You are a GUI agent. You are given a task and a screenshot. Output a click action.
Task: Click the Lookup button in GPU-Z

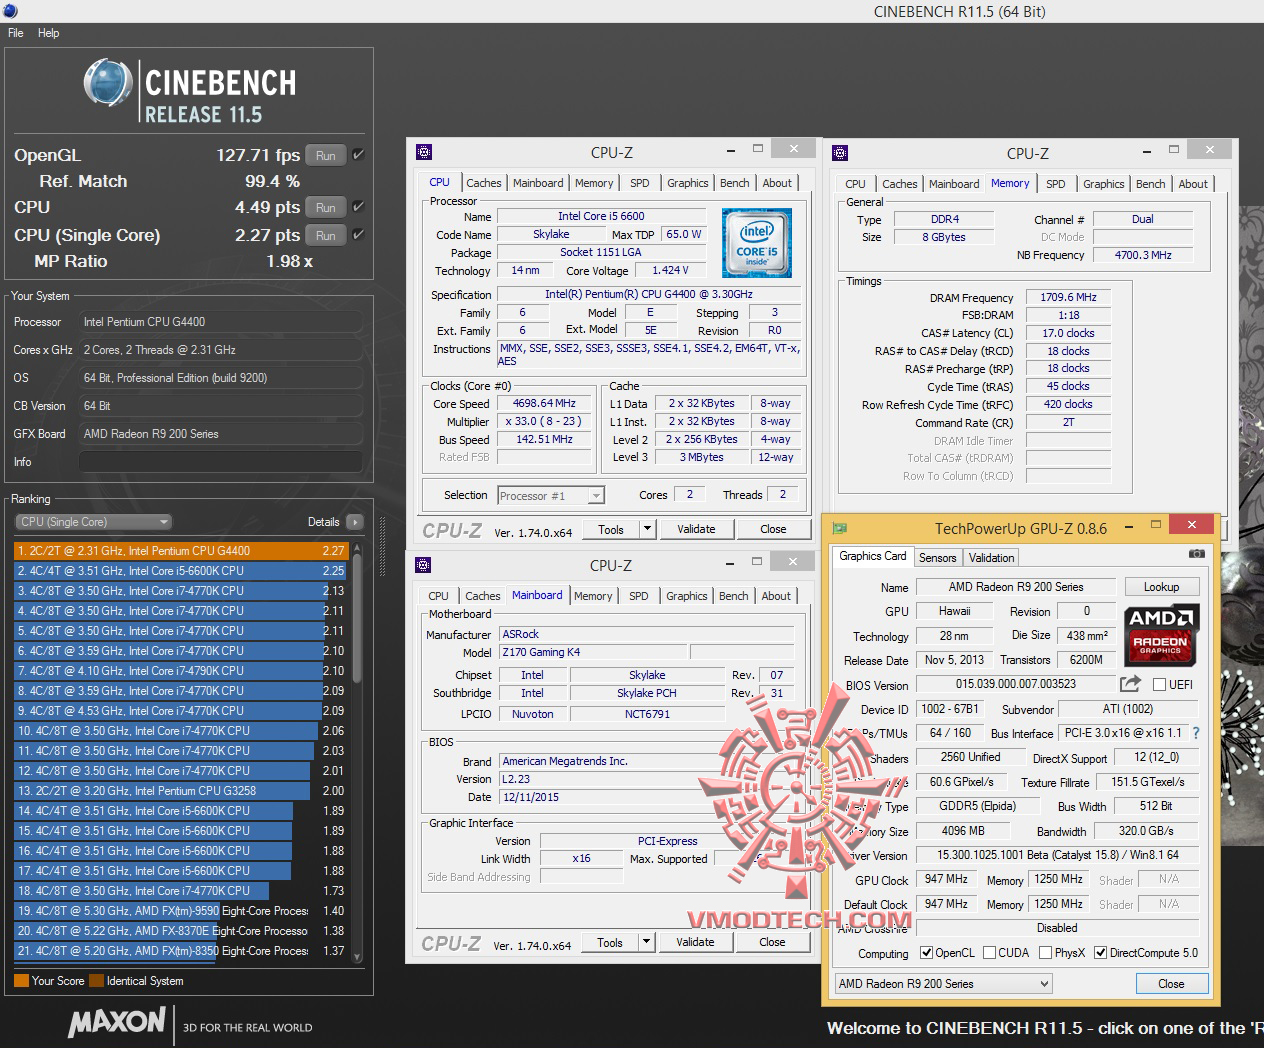[x=1162, y=587]
